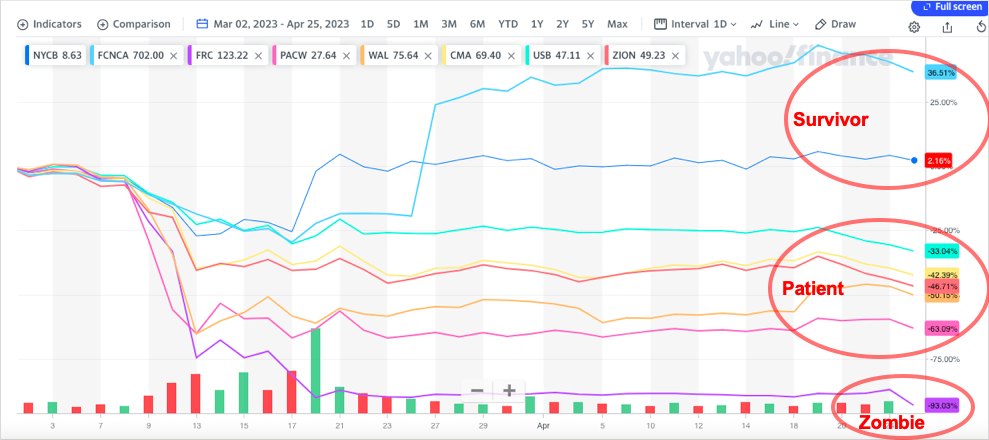Click the USB 47.11 legend label
This screenshot has width=989, height=440.
coord(557,55)
